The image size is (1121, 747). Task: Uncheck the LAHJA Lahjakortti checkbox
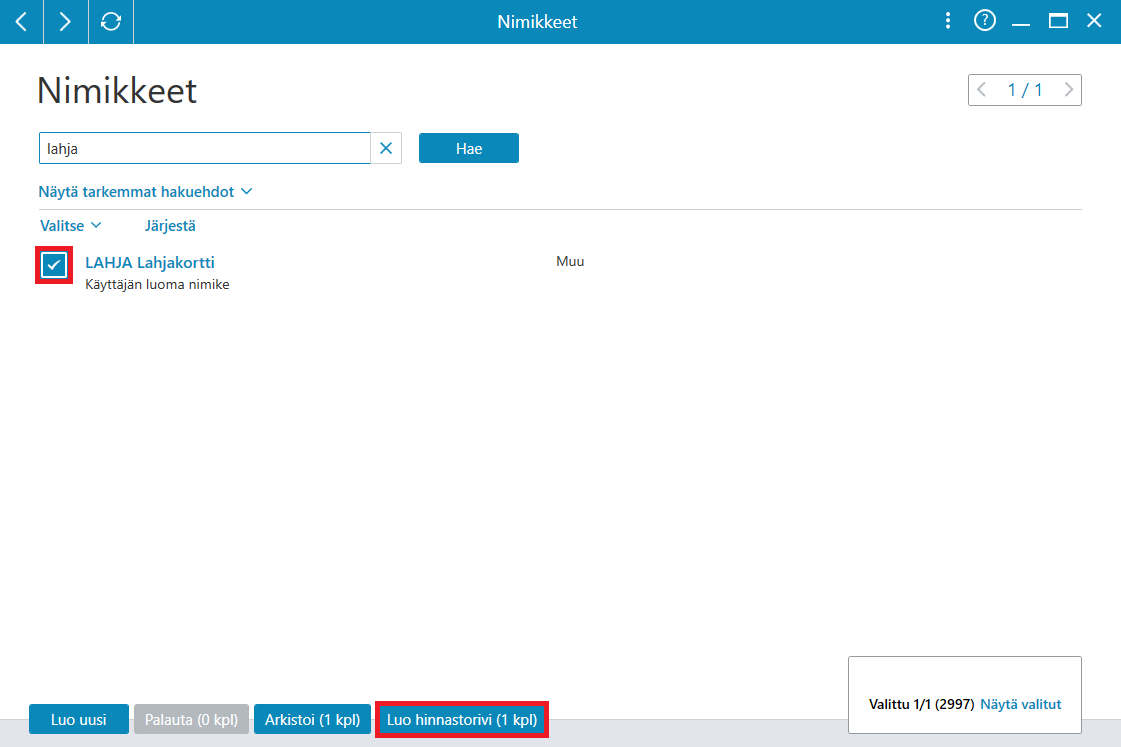54,265
